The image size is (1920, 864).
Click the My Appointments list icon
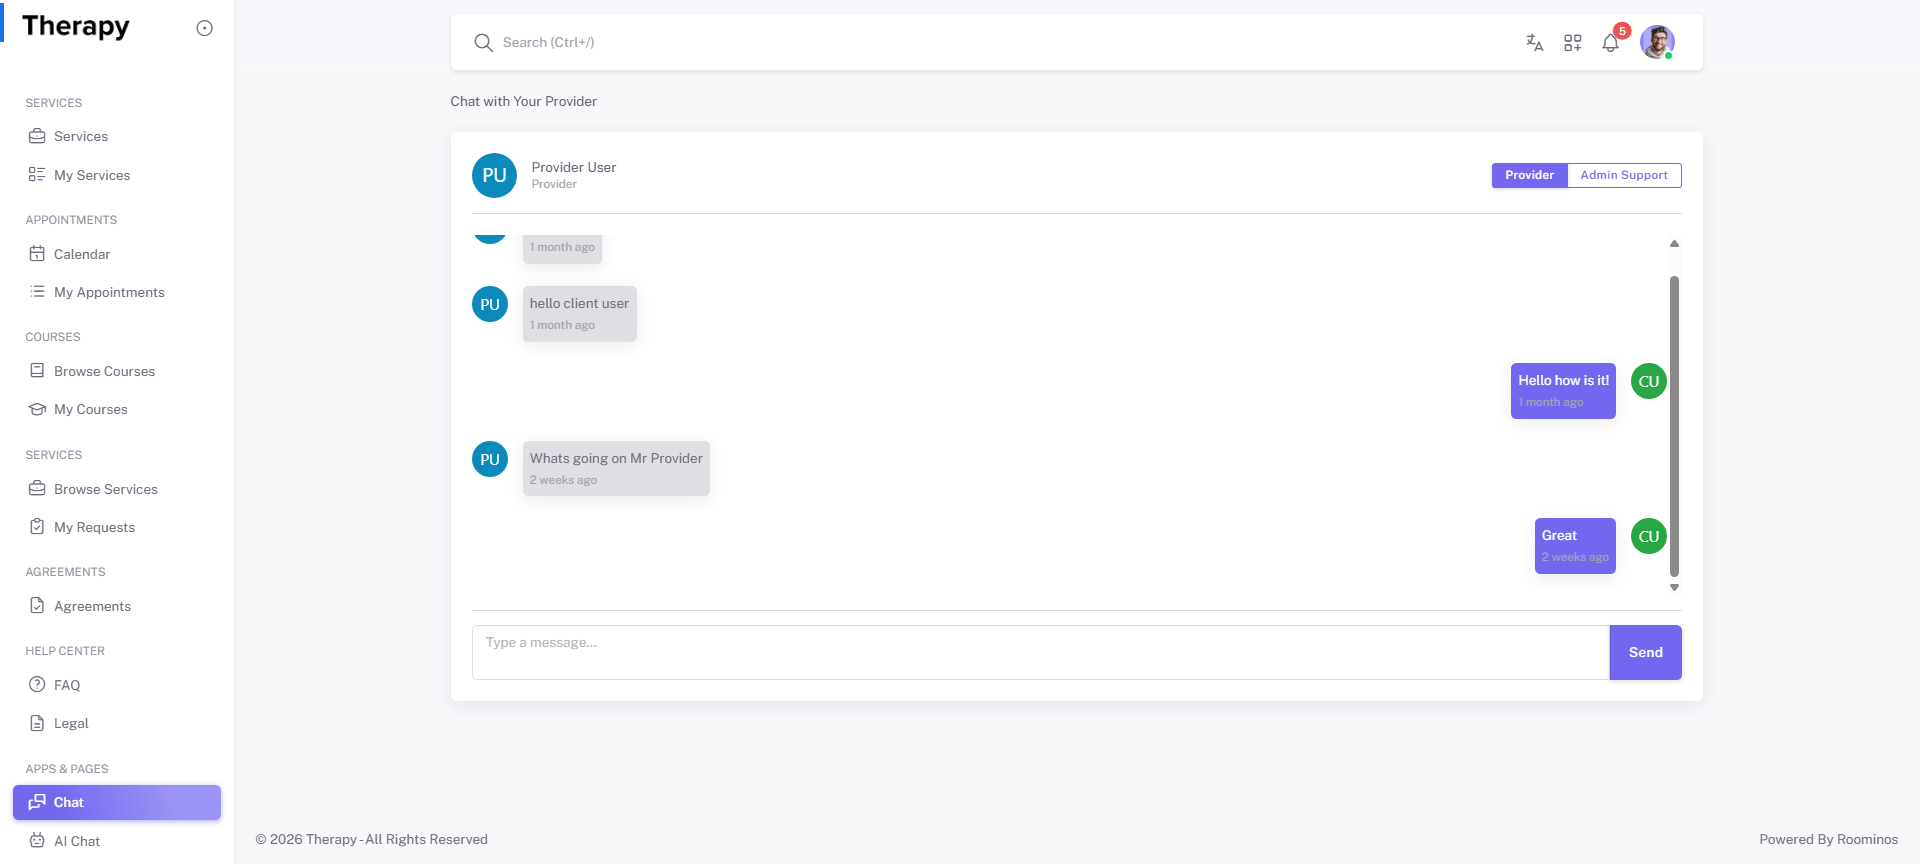[37, 291]
